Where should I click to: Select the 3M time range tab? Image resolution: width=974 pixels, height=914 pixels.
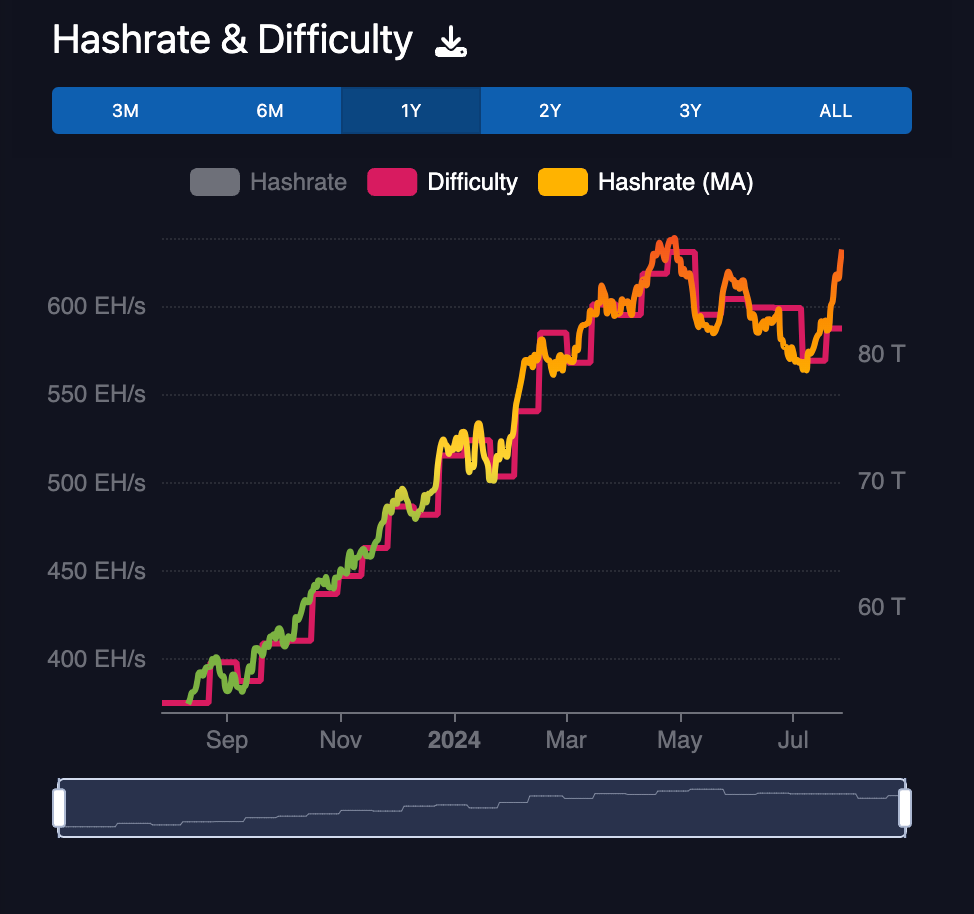(125, 111)
